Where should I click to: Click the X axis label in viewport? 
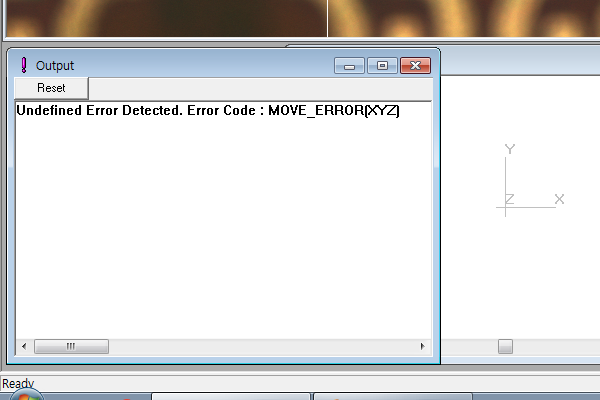[x=559, y=199]
